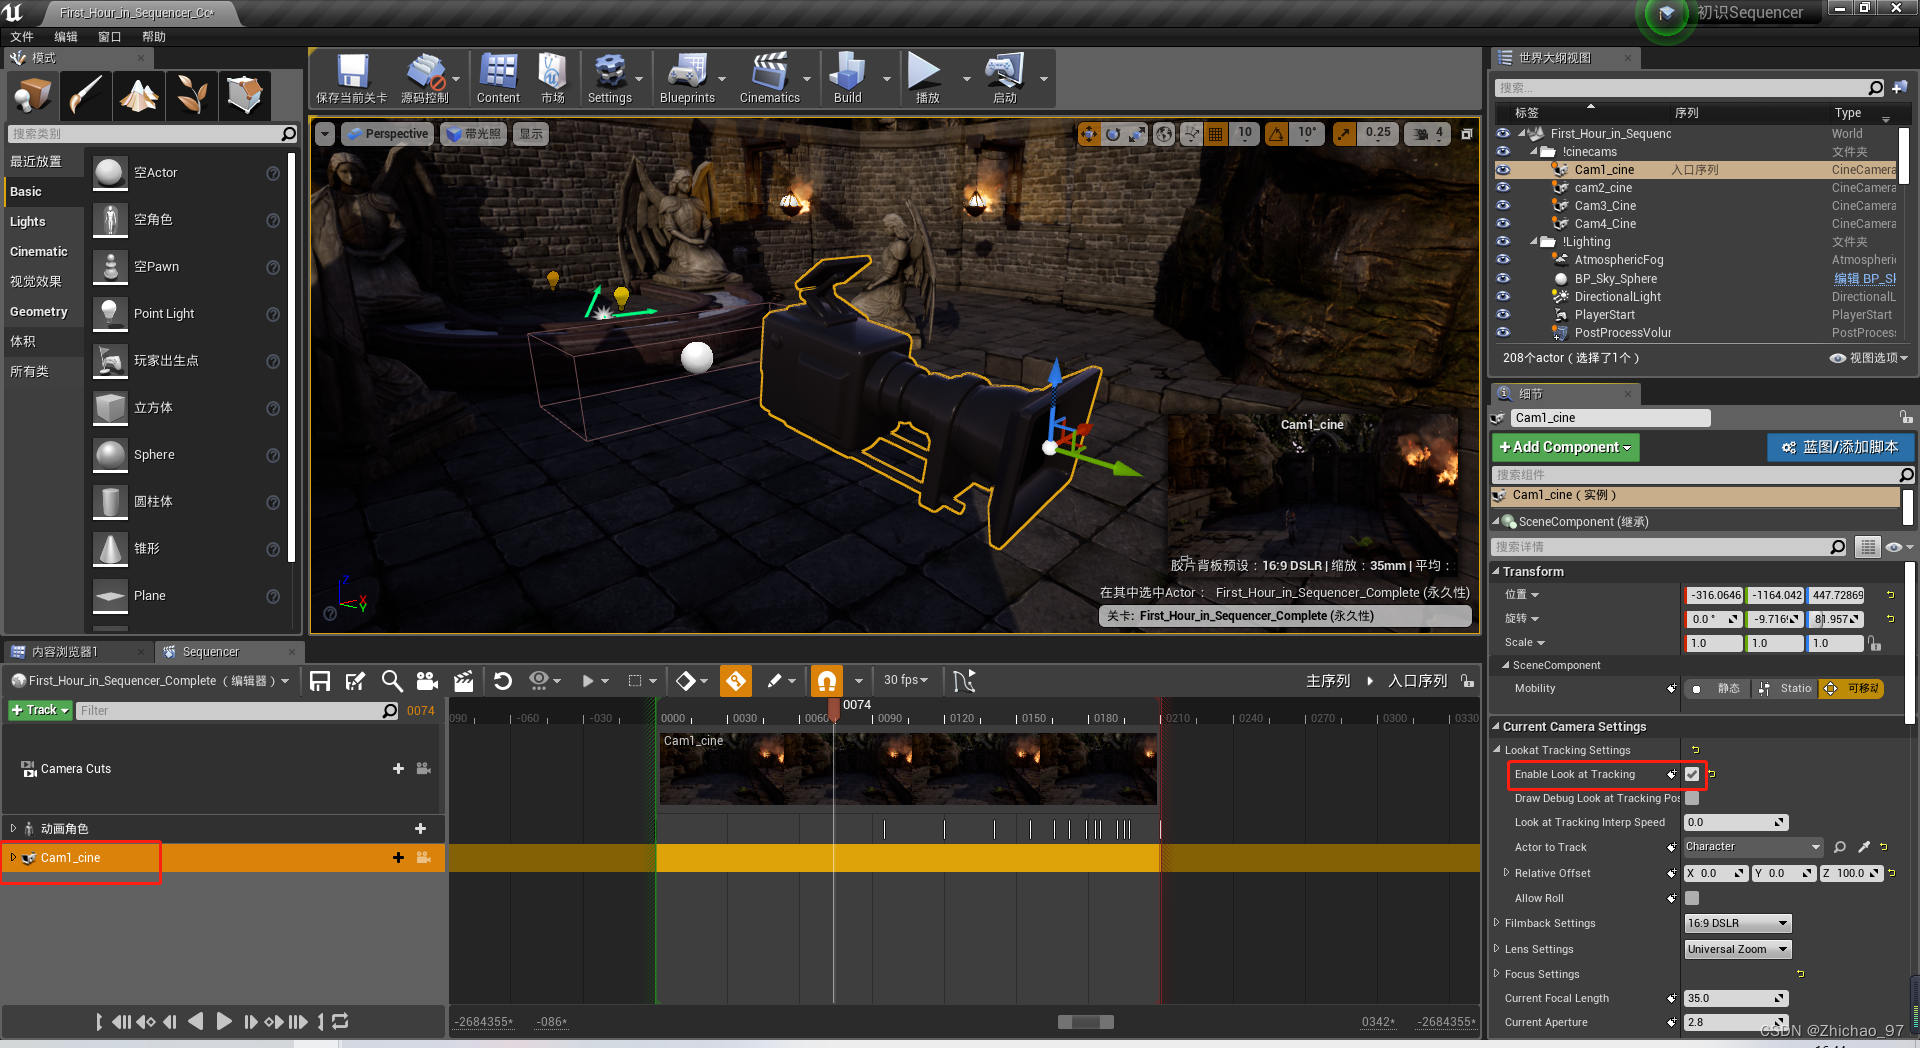Open the 30 fps frame rate dropdown
Viewport: 1920px width, 1048px height.
click(905, 680)
